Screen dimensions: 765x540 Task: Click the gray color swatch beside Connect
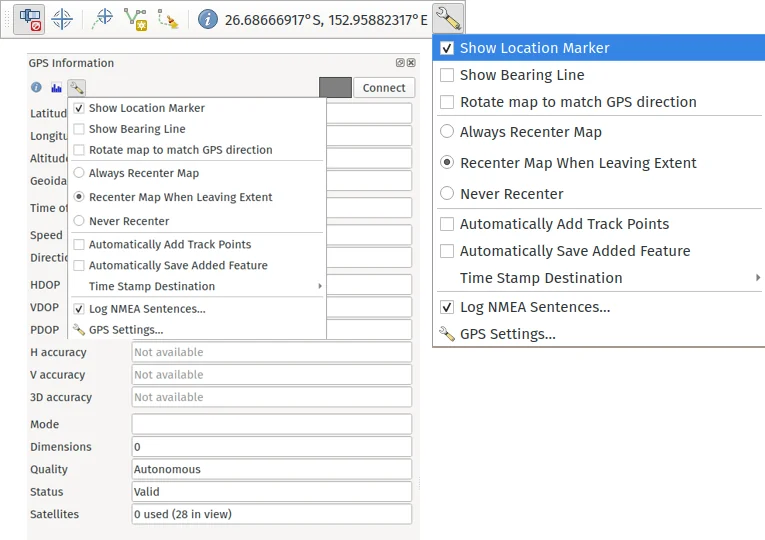click(x=335, y=88)
